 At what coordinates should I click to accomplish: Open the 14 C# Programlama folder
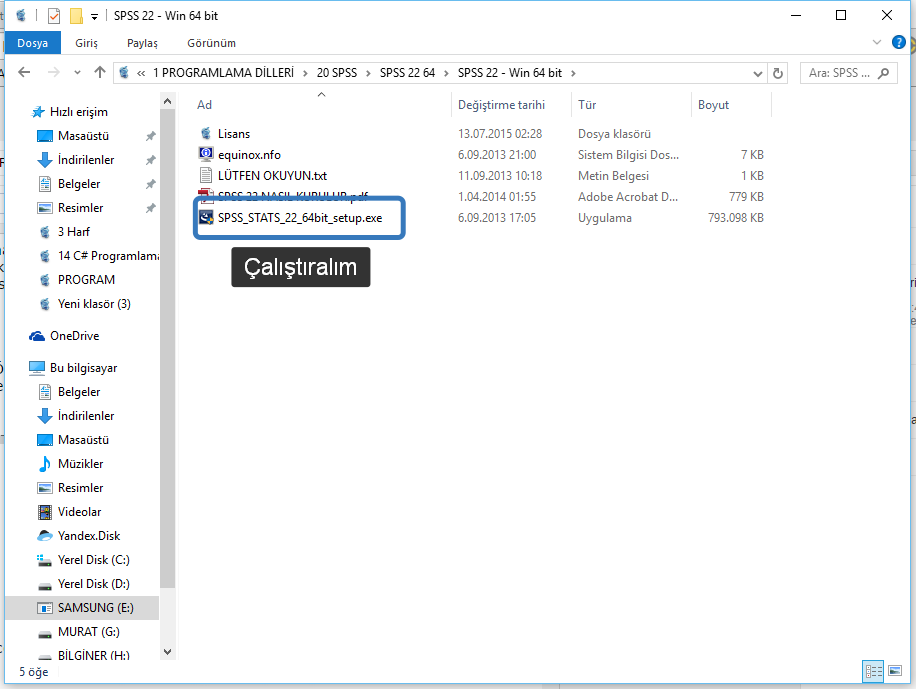click(108, 256)
